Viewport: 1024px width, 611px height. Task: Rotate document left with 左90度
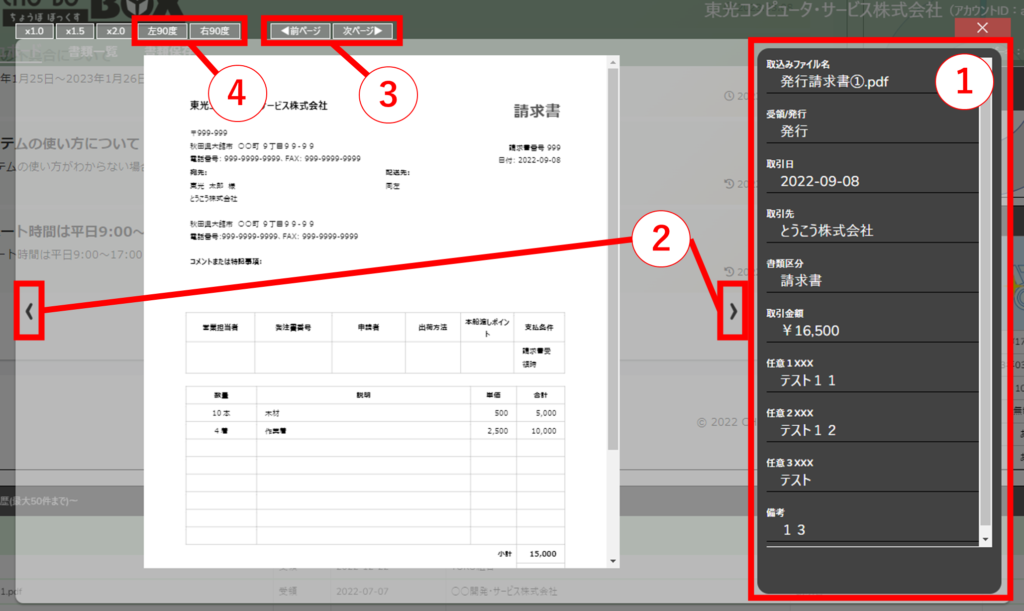[160, 31]
